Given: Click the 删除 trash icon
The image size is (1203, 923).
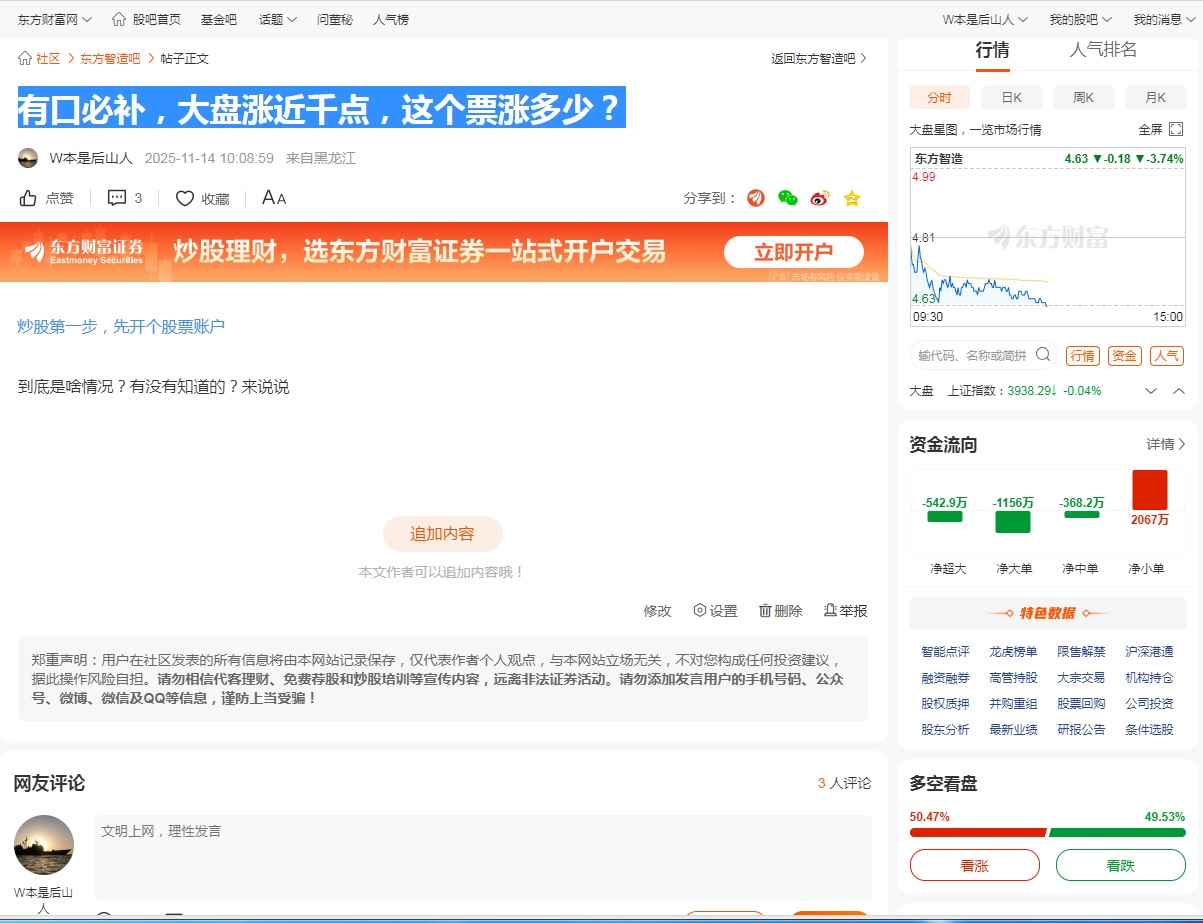Looking at the screenshot, I should coord(765,610).
